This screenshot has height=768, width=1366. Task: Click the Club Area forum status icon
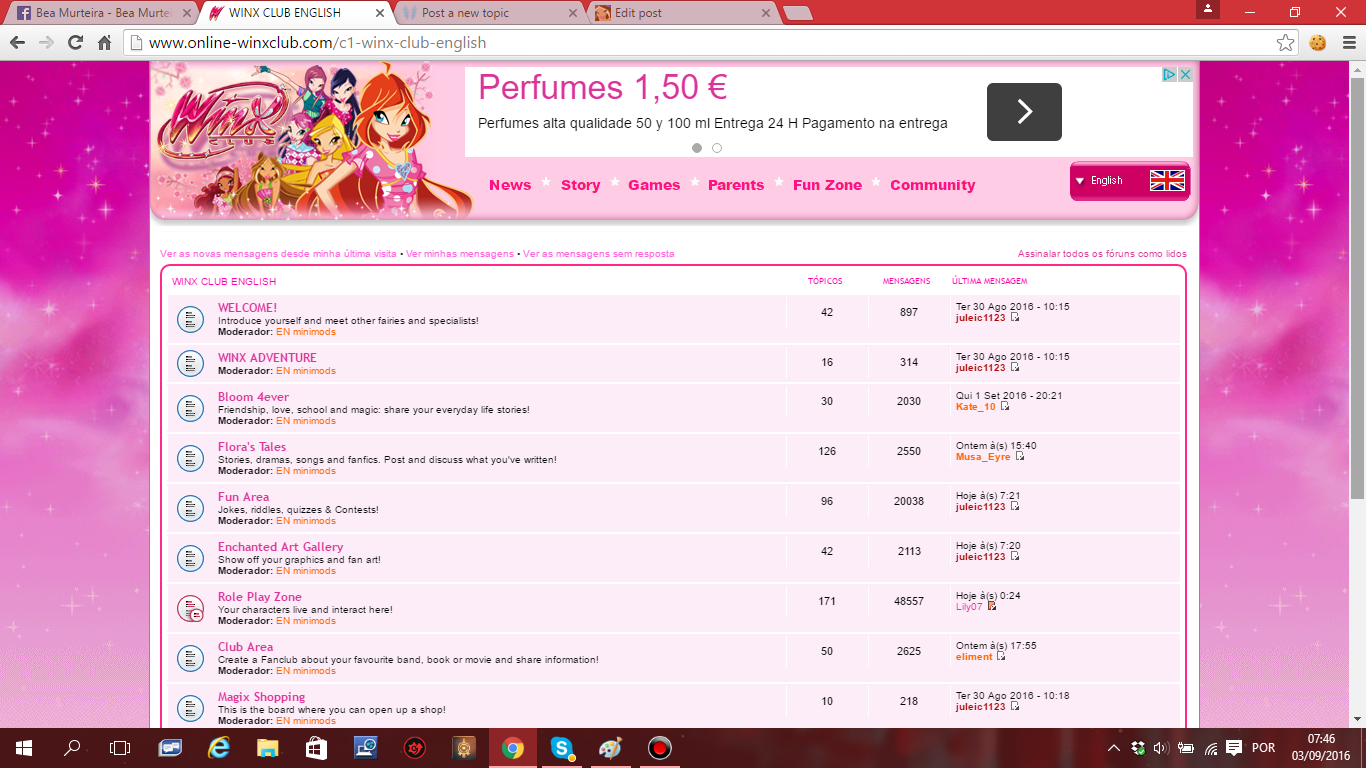[190, 658]
